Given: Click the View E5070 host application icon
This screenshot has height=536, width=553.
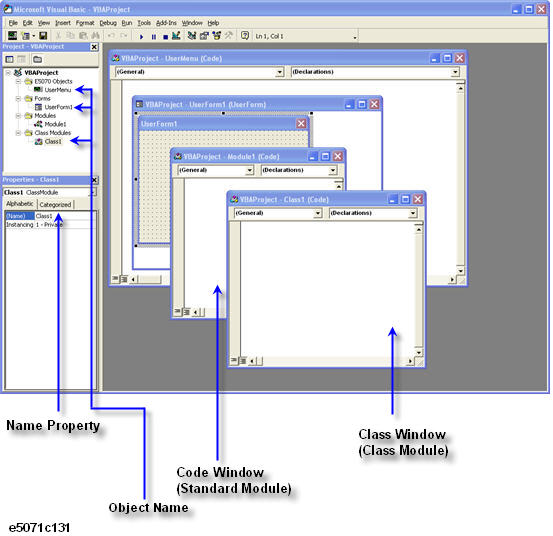Looking at the screenshot, I should 12,36.
